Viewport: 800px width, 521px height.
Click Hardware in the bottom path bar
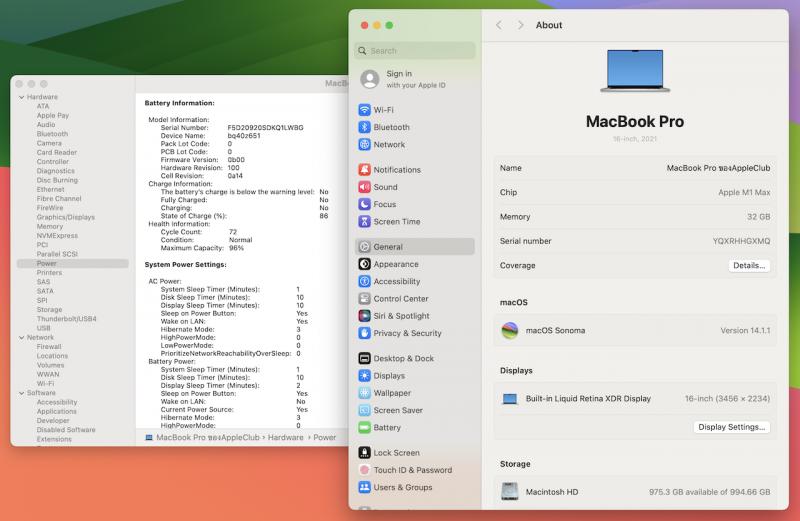tap(285, 437)
